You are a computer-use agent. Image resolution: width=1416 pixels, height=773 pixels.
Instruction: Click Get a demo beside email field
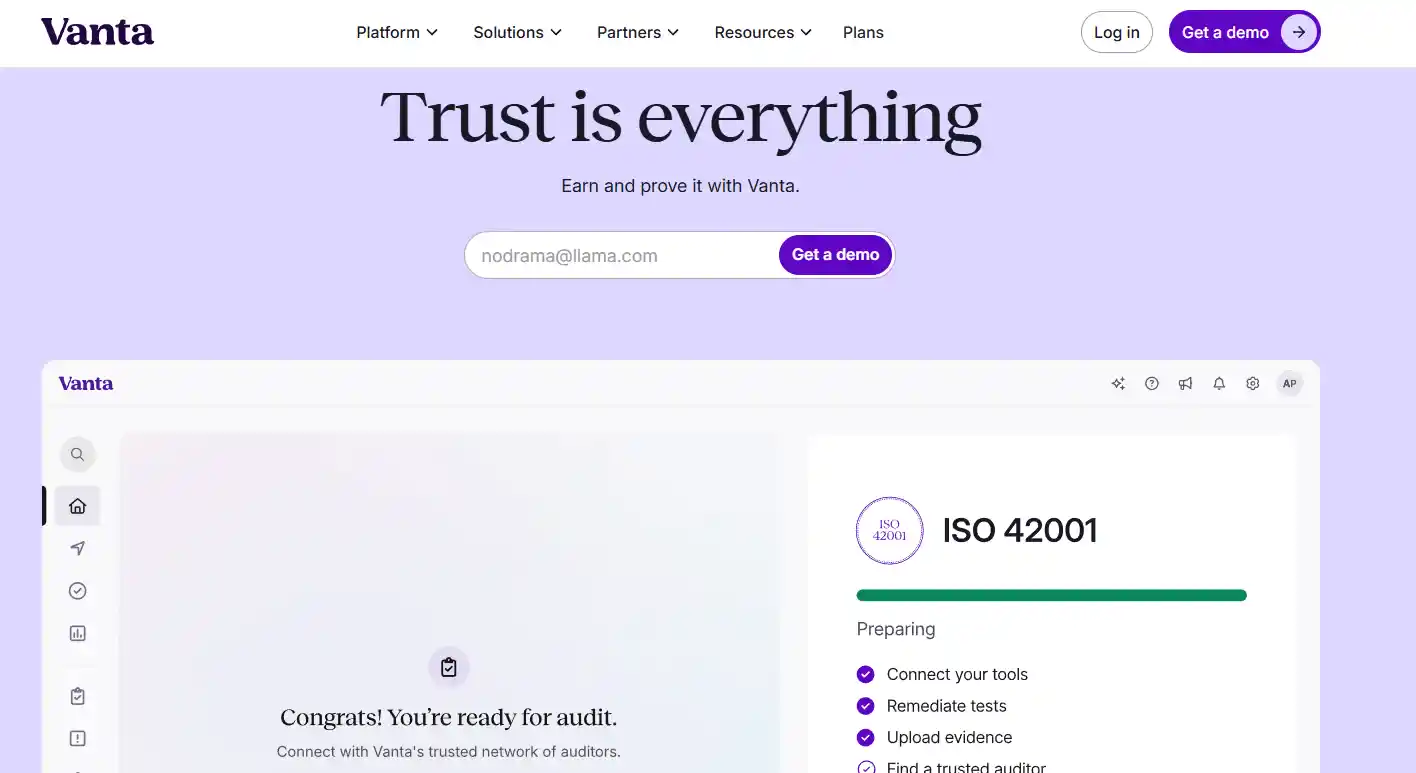(x=835, y=255)
